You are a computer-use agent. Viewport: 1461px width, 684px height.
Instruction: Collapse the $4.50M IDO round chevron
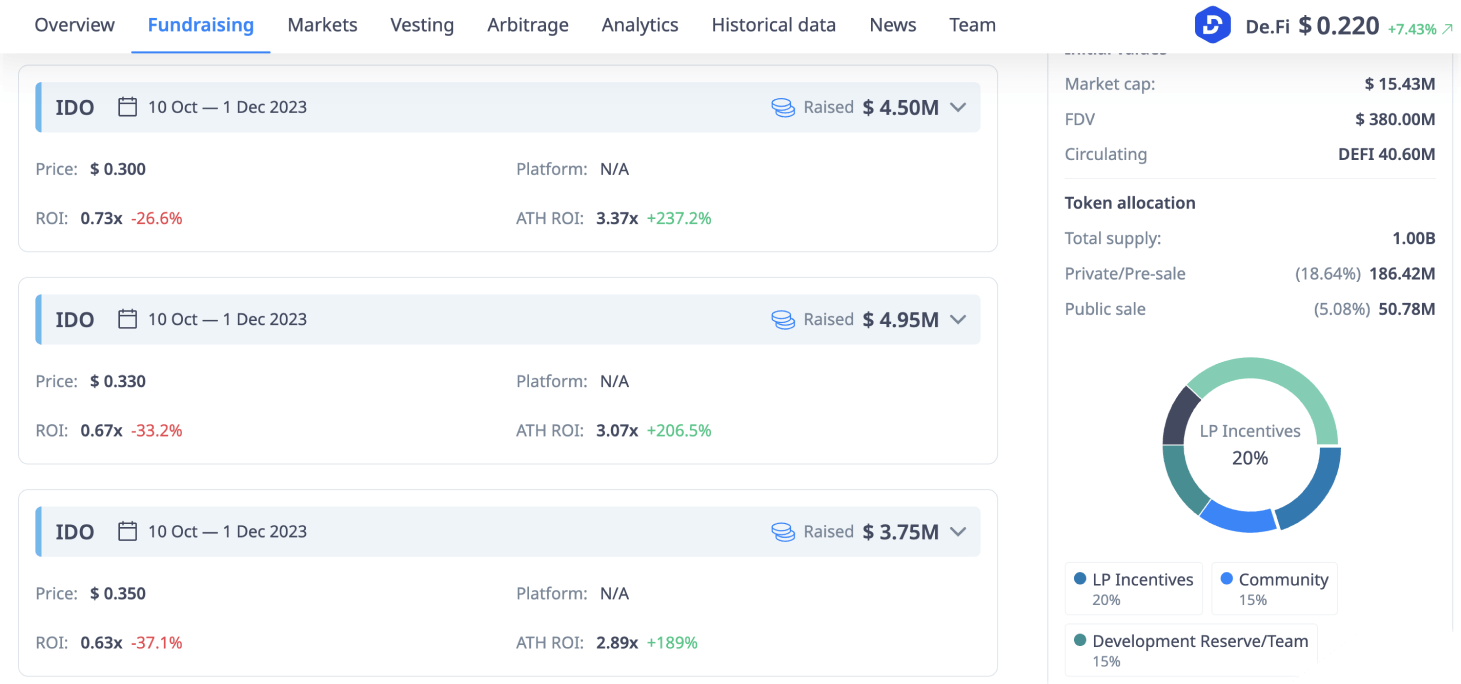click(958, 107)
